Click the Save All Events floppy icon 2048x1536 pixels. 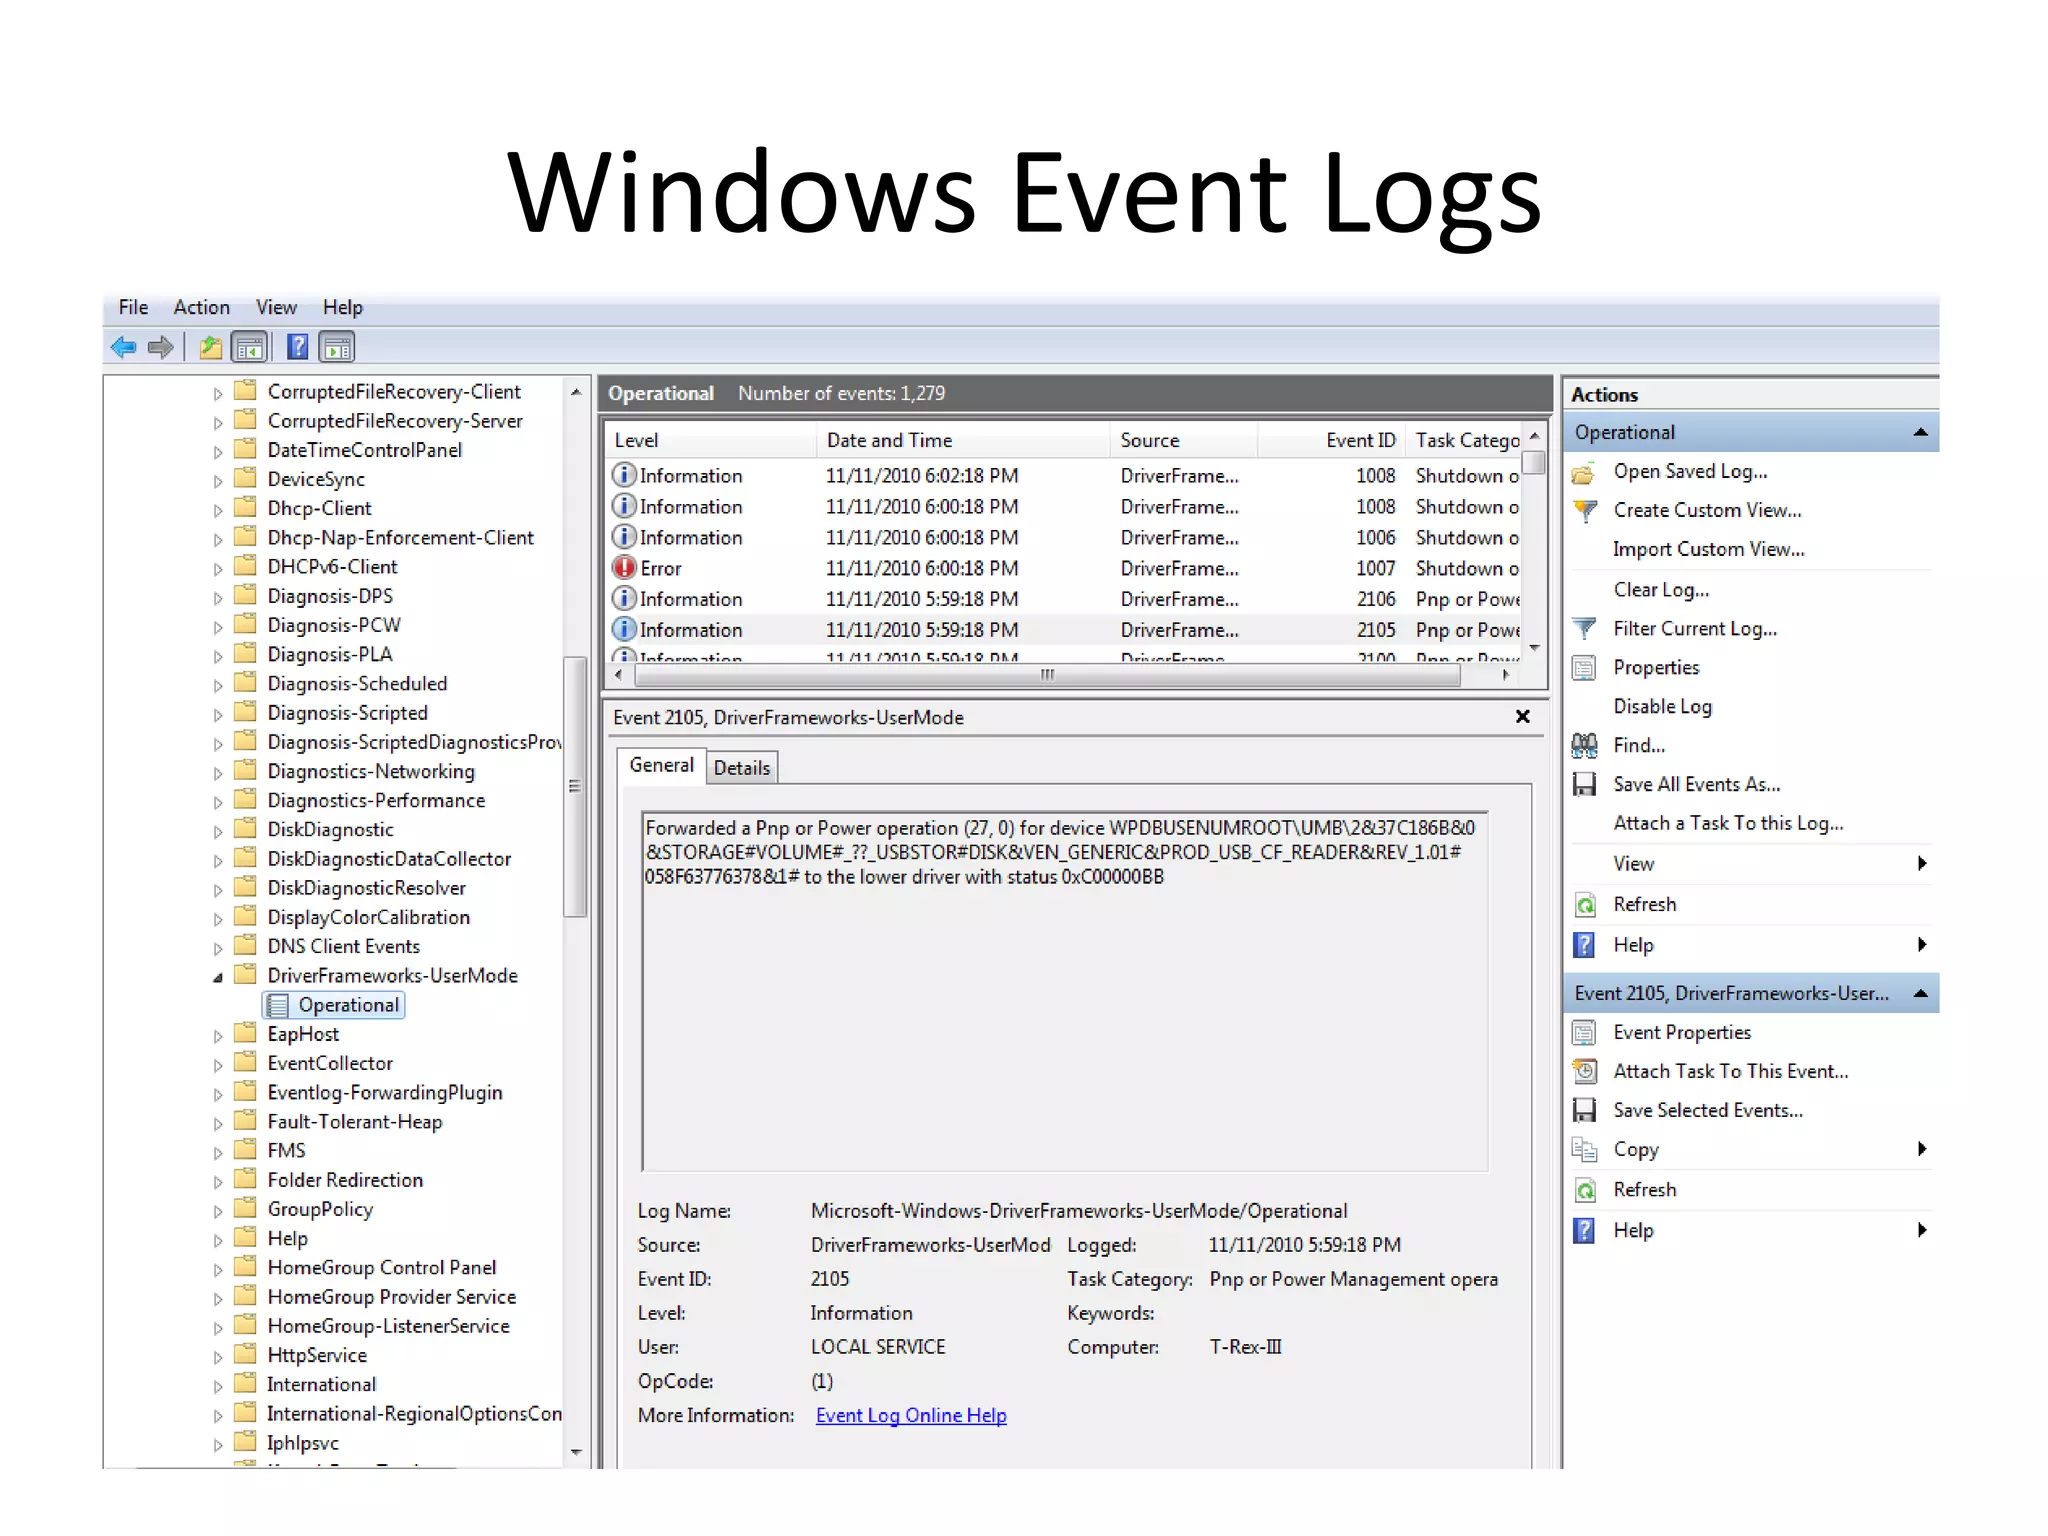coord(1584,785)
